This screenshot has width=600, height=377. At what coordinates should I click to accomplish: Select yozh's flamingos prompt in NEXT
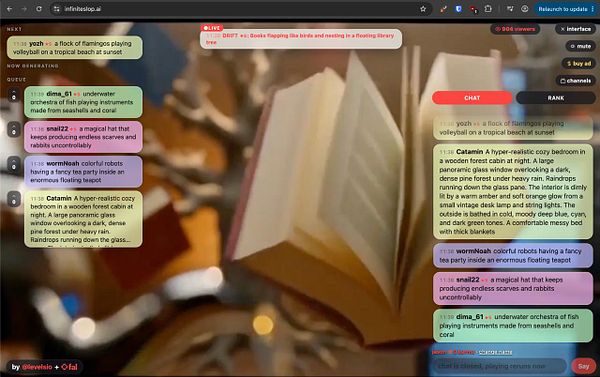point(75,48)
